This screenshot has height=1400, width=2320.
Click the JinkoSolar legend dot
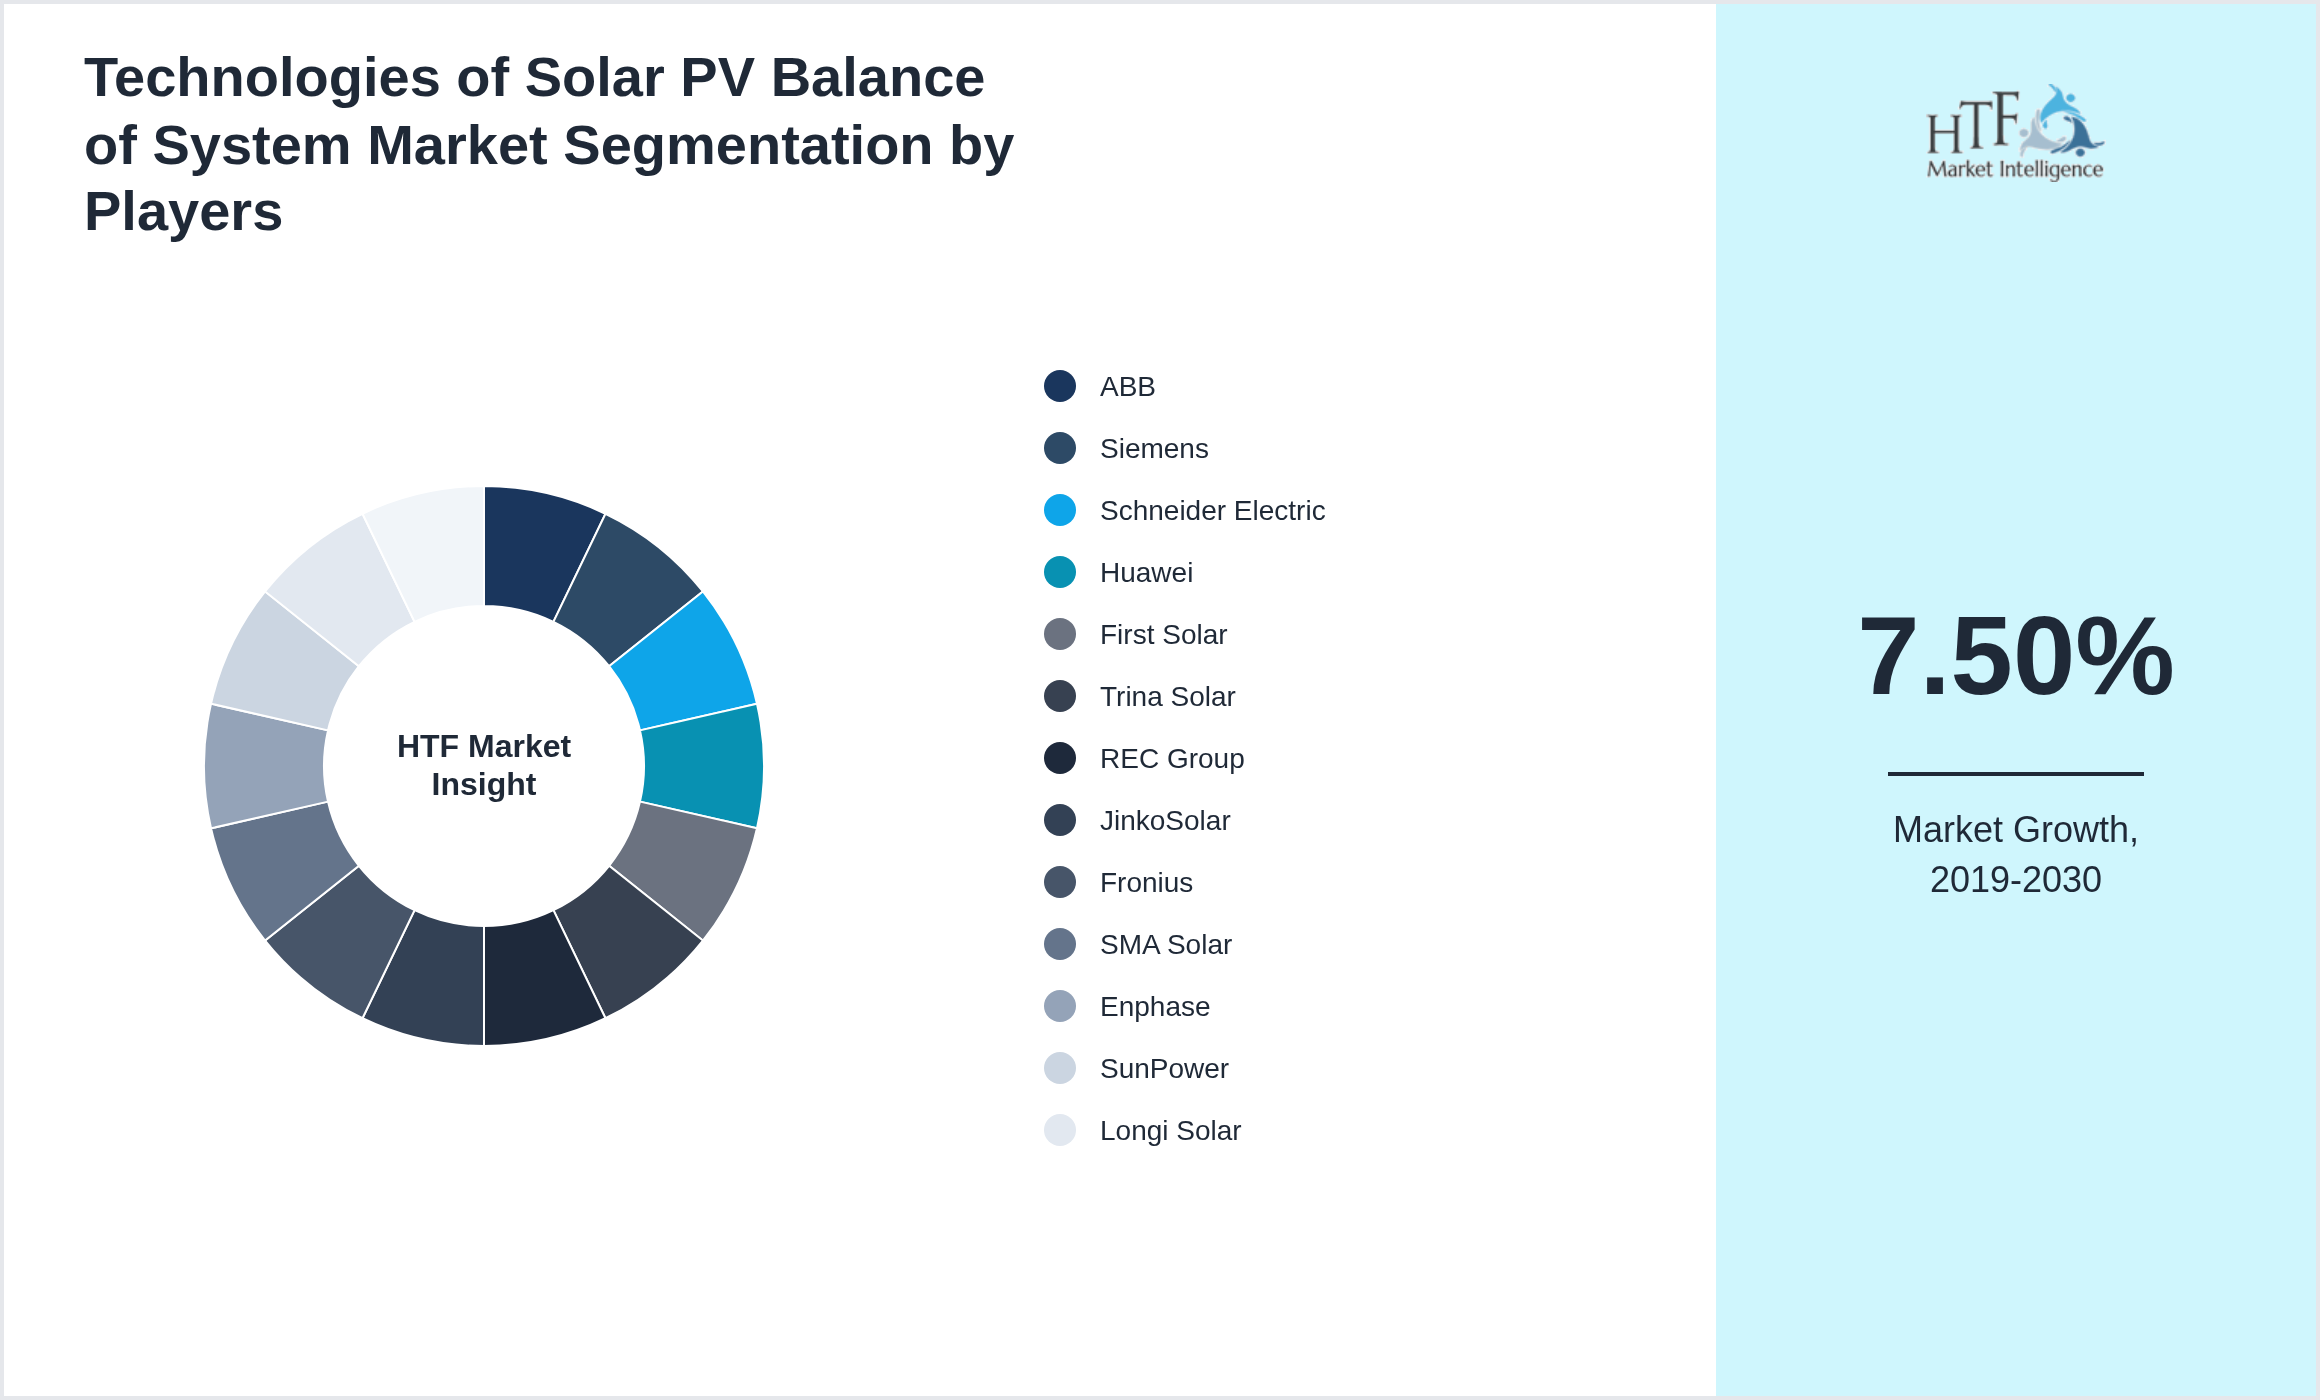(x=1059, y=820)
